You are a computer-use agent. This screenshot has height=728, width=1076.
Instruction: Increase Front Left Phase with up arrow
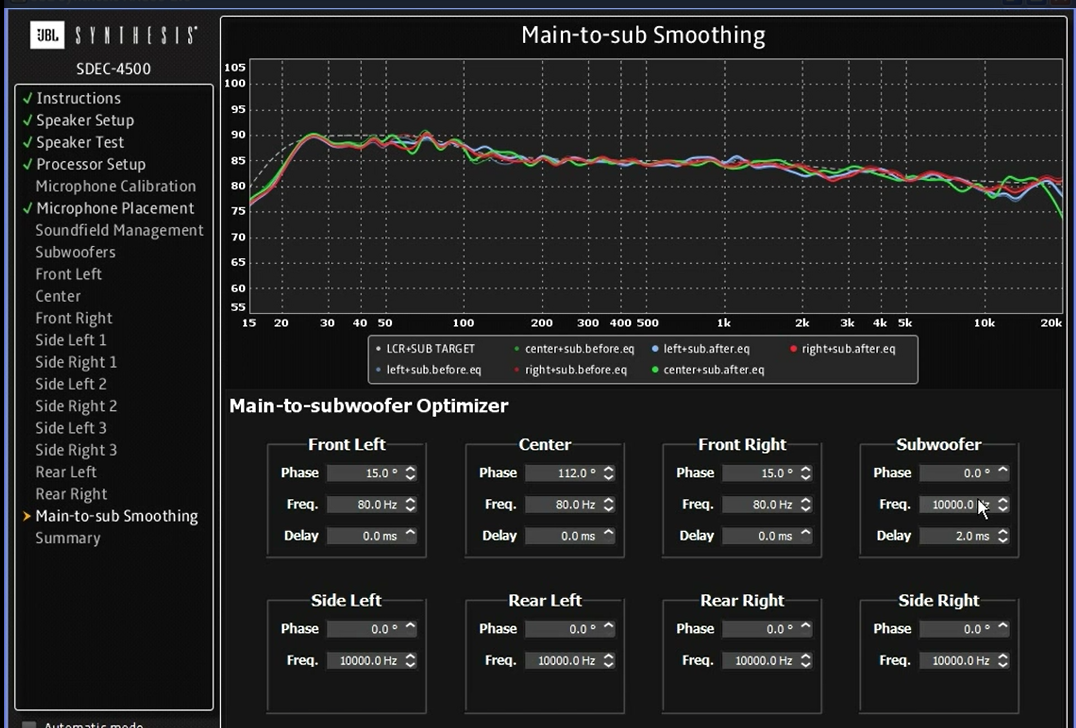coord(411,469)
